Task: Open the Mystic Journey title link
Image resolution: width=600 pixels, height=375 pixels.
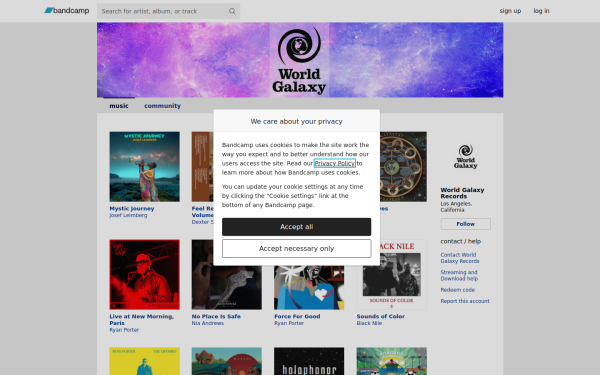Action: pyautogui.click(x=132, y=209)
